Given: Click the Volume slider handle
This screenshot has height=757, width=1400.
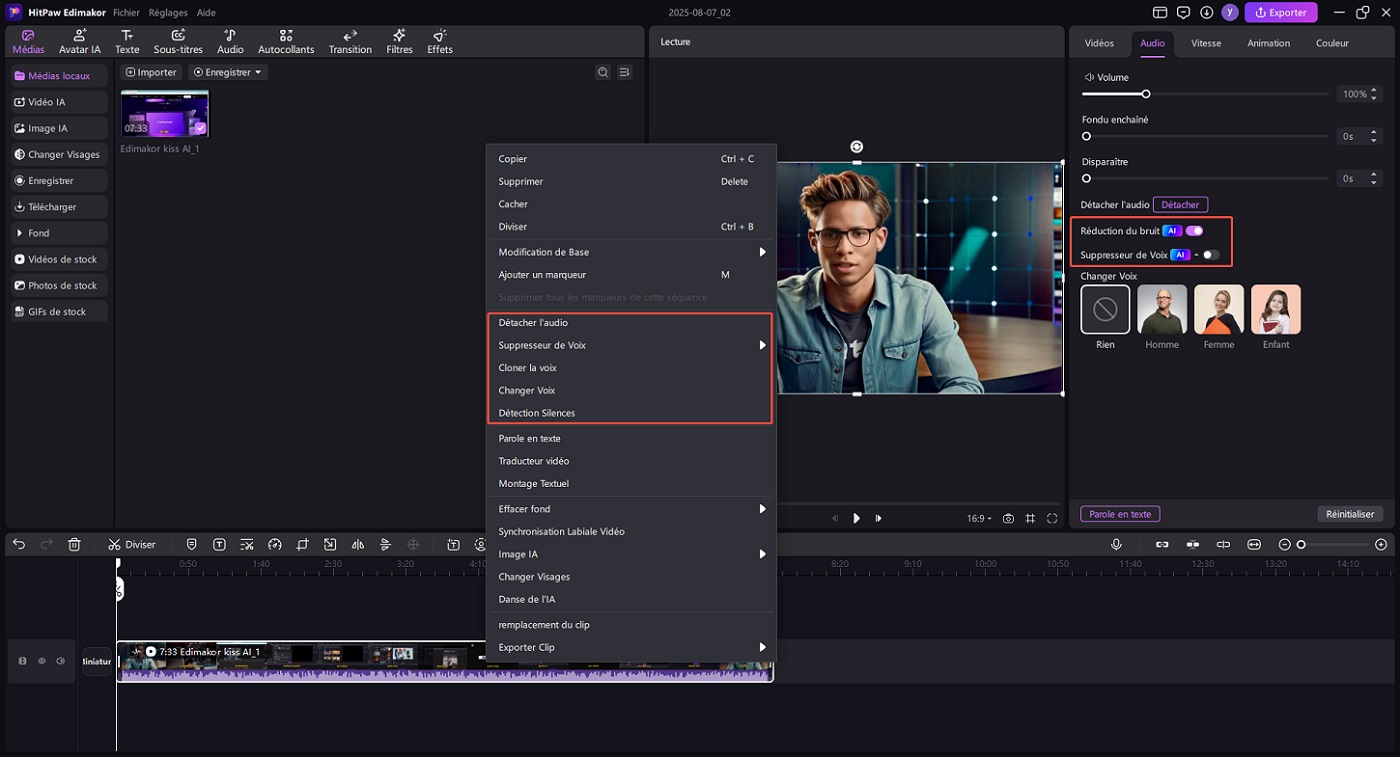Looking at the screenshot, I should pos(1146,94).
